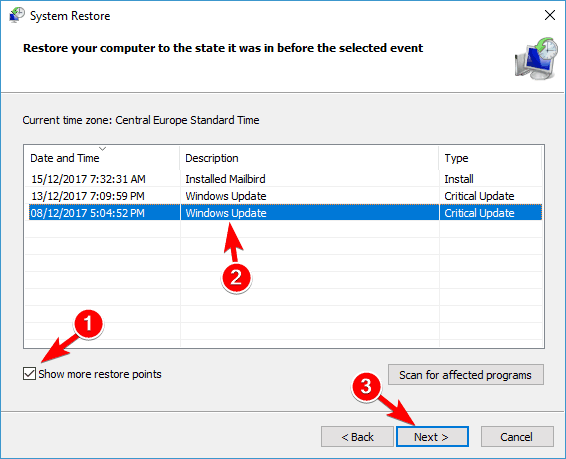Toggle Show more restore points checkbox

point(29,373)
